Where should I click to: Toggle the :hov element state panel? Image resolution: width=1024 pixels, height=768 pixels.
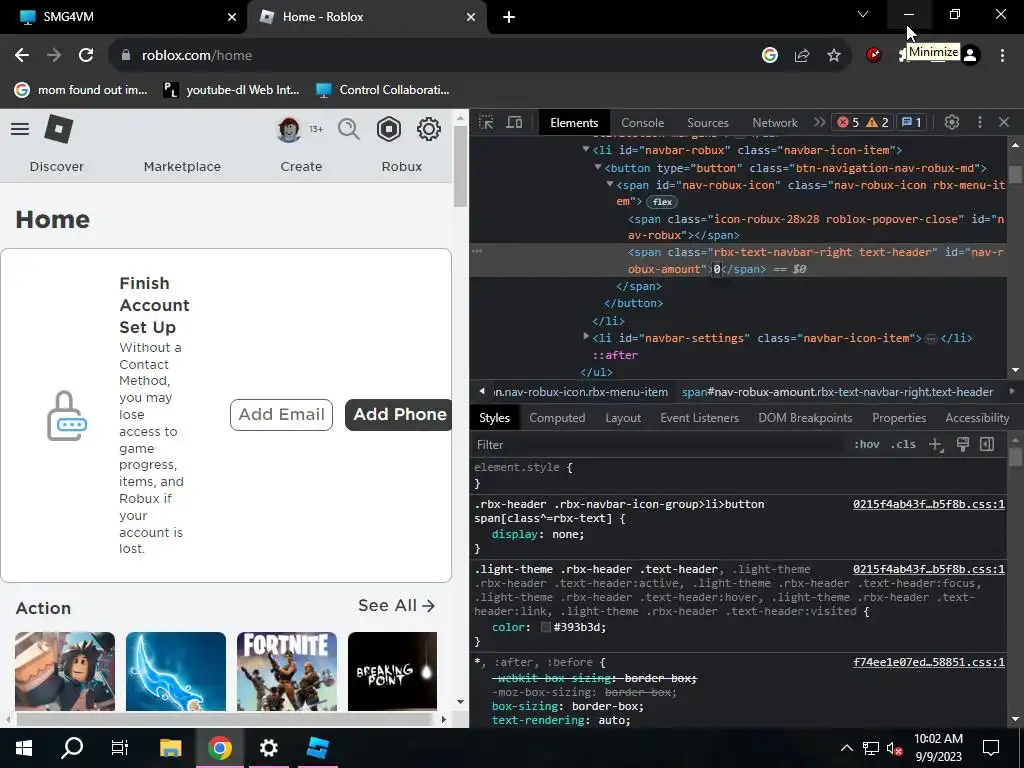click(x=867, y=445)
